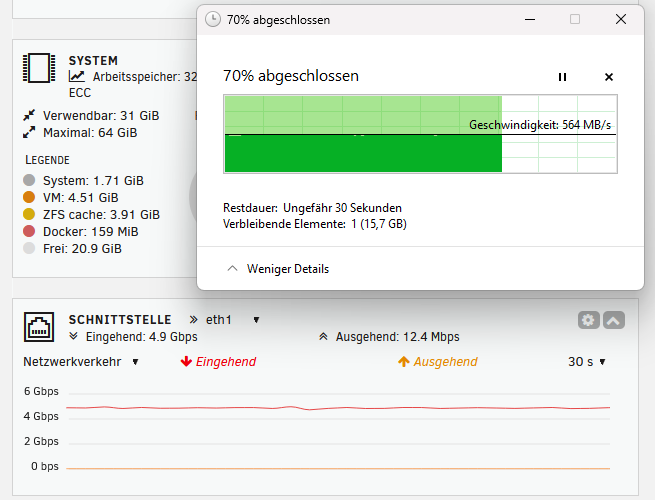Click the 2 Gbps axis label
655x500 pixels.
[x=41, y=442]
